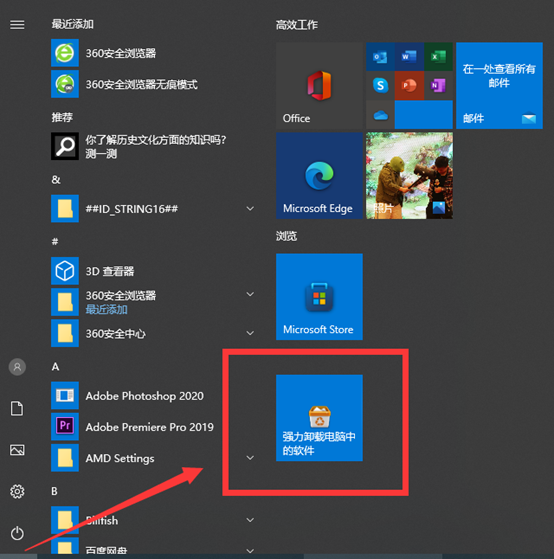Open OneDrive from the Office tile group
Image resolution: width=554 pixels, height=559 pixels.
380,115
